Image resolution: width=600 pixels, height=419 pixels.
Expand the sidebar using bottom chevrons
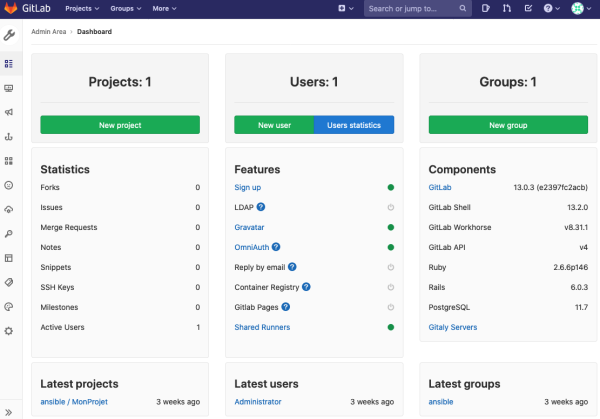(x=9, y=410)
